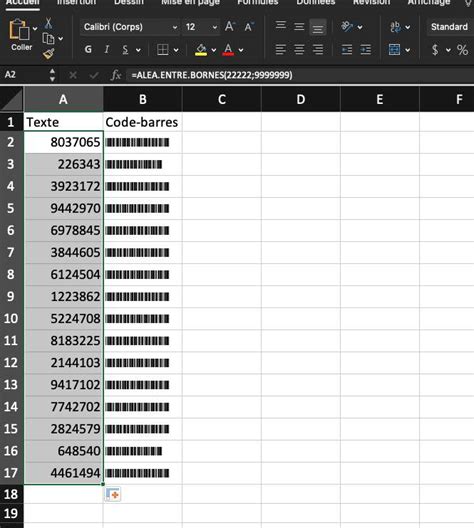Decrease indent icon
This screenshot has height=528, width=474.
(347, 50)
